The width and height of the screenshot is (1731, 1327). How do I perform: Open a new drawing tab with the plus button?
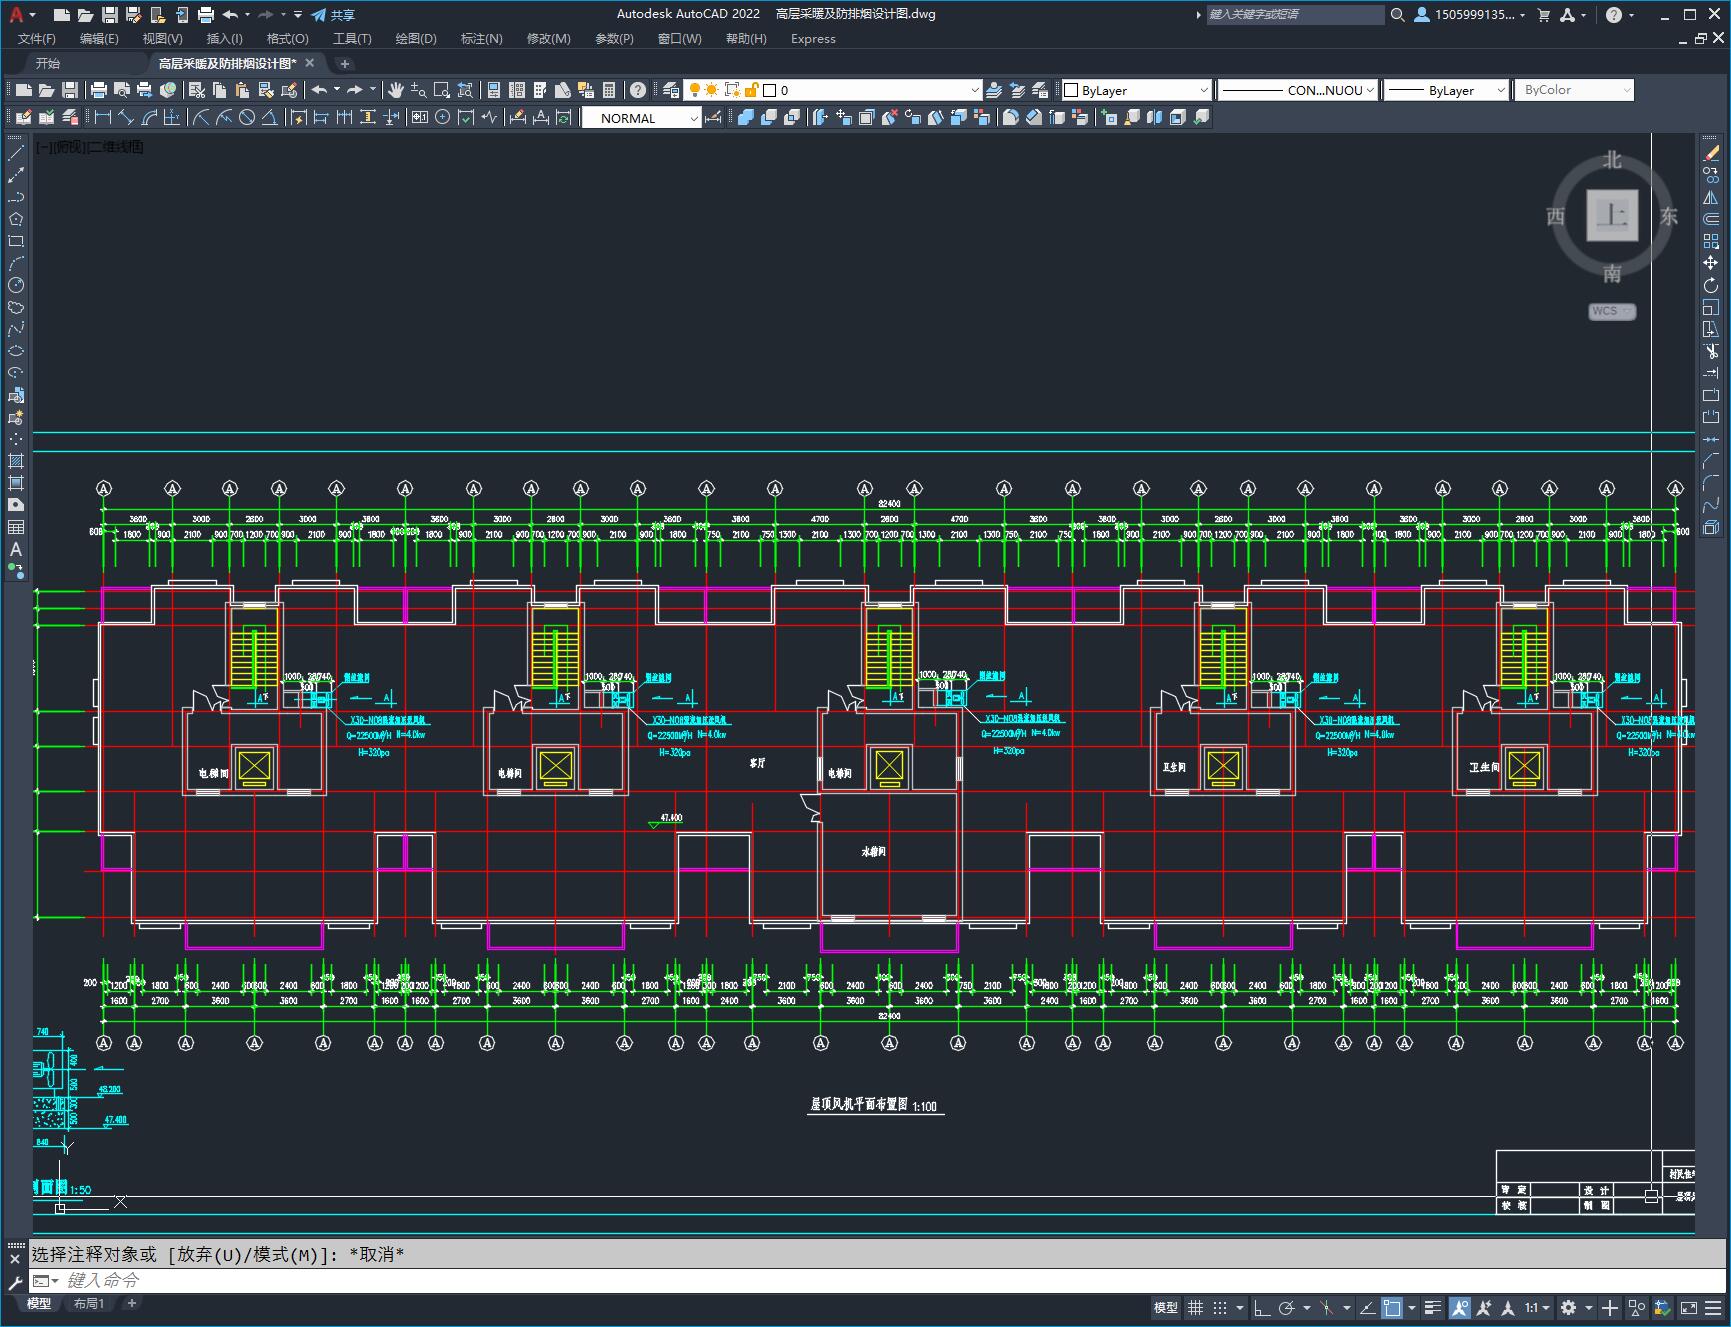click(x=344, y=63)
